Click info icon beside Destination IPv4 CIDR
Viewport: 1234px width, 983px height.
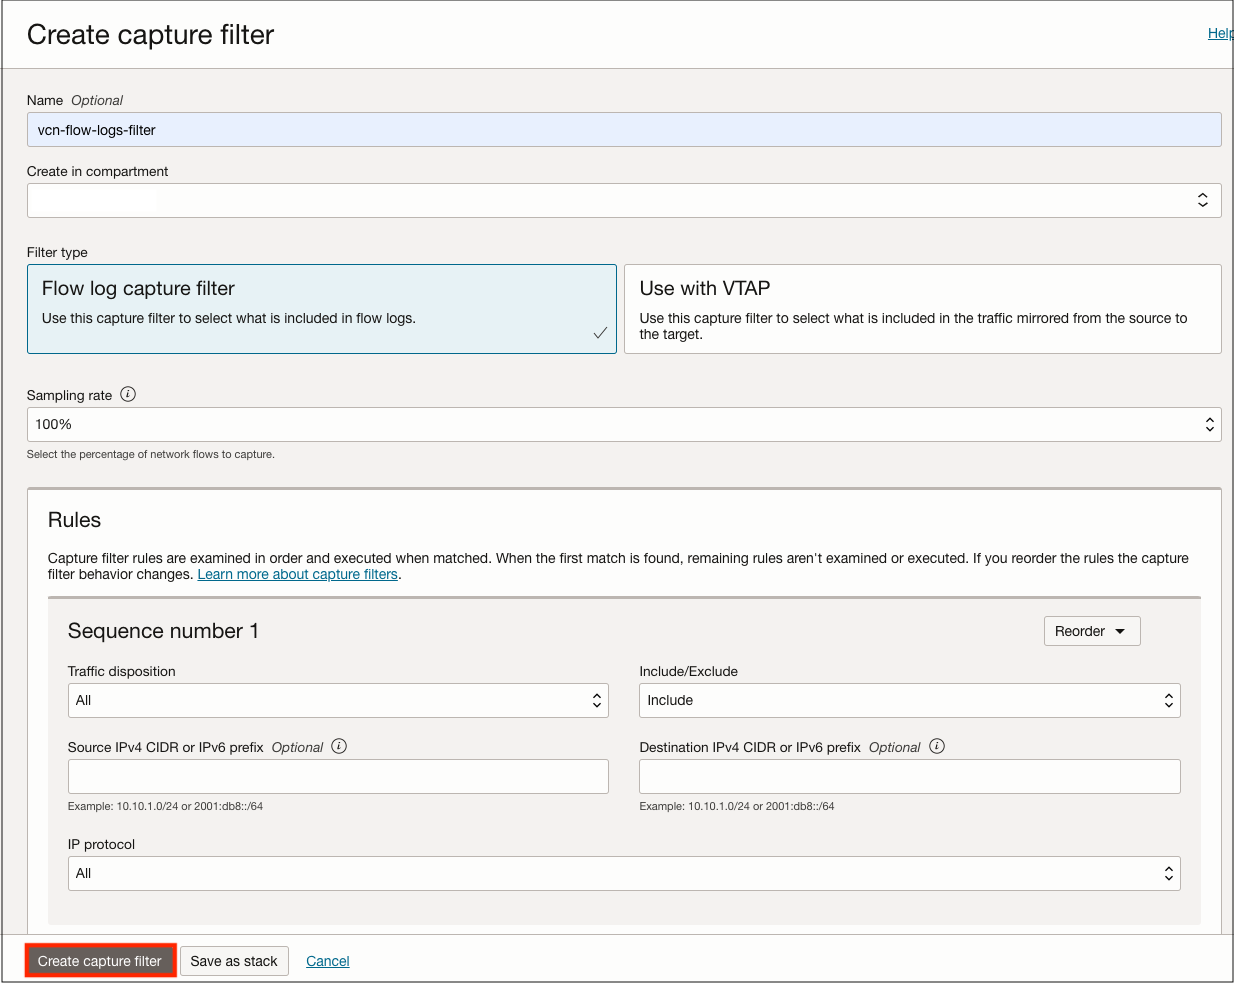click(937, 747)
